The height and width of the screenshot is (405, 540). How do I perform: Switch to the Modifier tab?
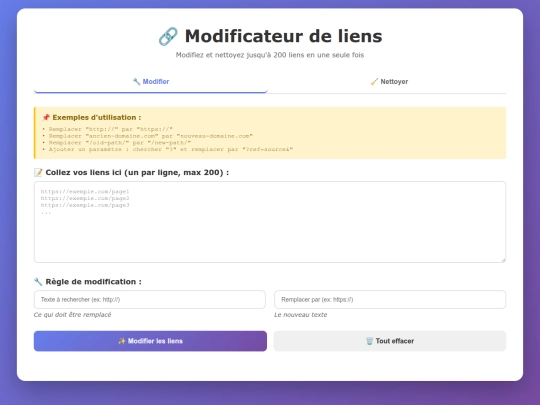point(151,82)
